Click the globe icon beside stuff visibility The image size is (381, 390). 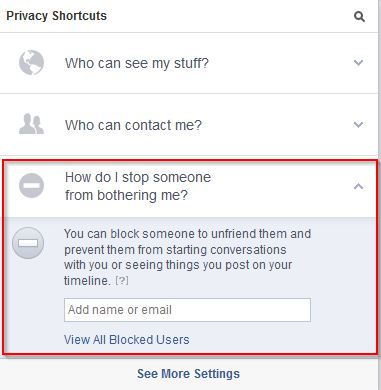coord(31,63)
